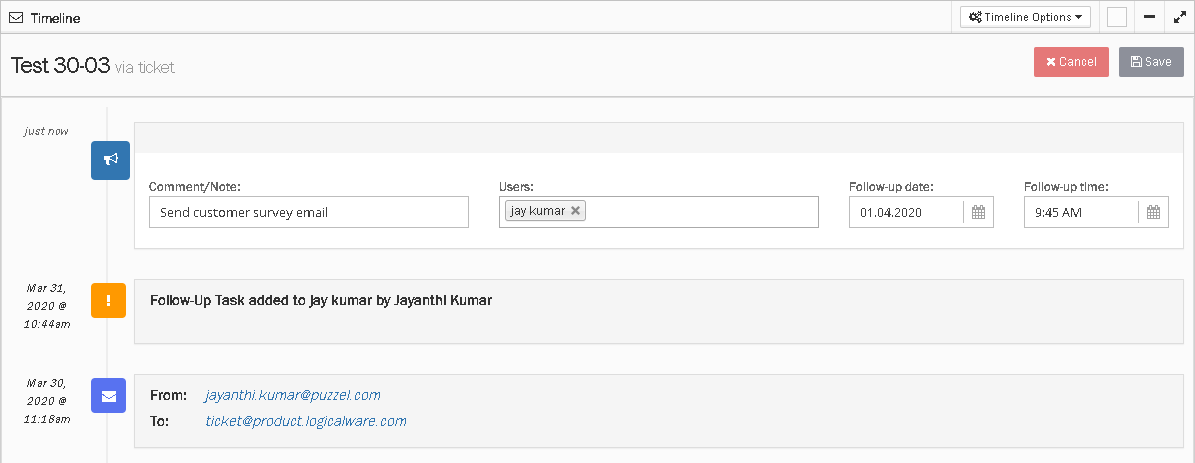Toggle the empty checkbox beside Timeline Options

[x=1117, y=17]
